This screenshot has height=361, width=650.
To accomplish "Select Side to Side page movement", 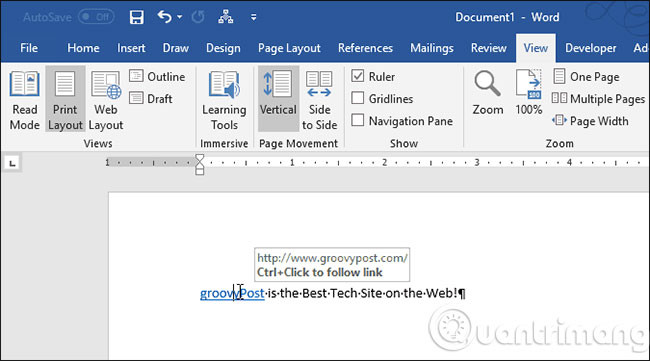I will point(319,100).
